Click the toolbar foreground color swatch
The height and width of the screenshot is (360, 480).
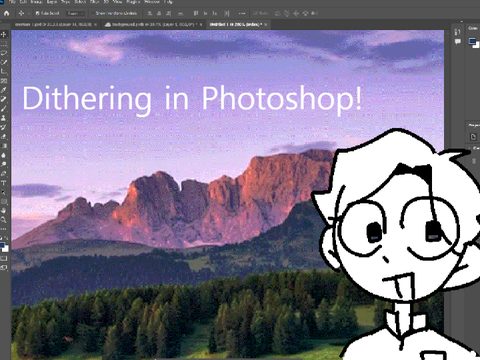(x=2, y=245)
